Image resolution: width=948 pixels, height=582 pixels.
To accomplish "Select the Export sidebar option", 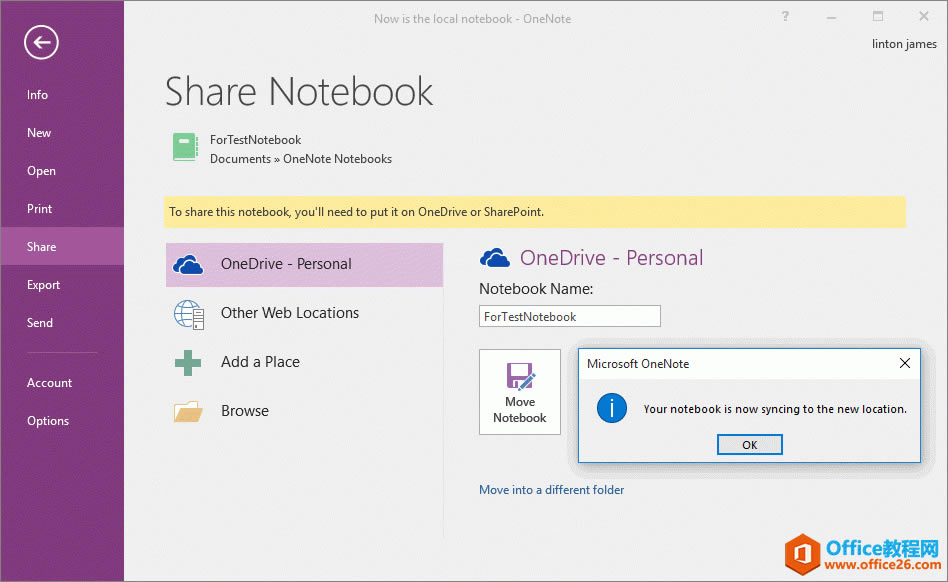I will point(44,285).
